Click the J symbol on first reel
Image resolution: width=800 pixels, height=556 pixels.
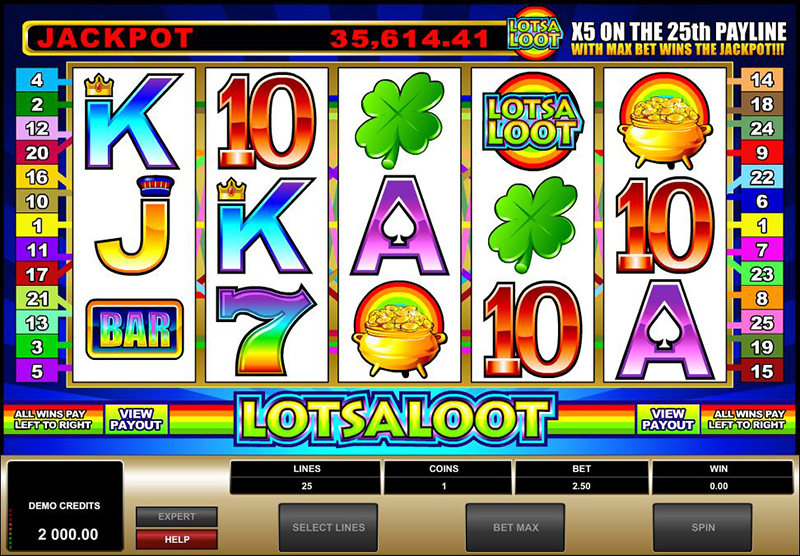tap(134, 225)
